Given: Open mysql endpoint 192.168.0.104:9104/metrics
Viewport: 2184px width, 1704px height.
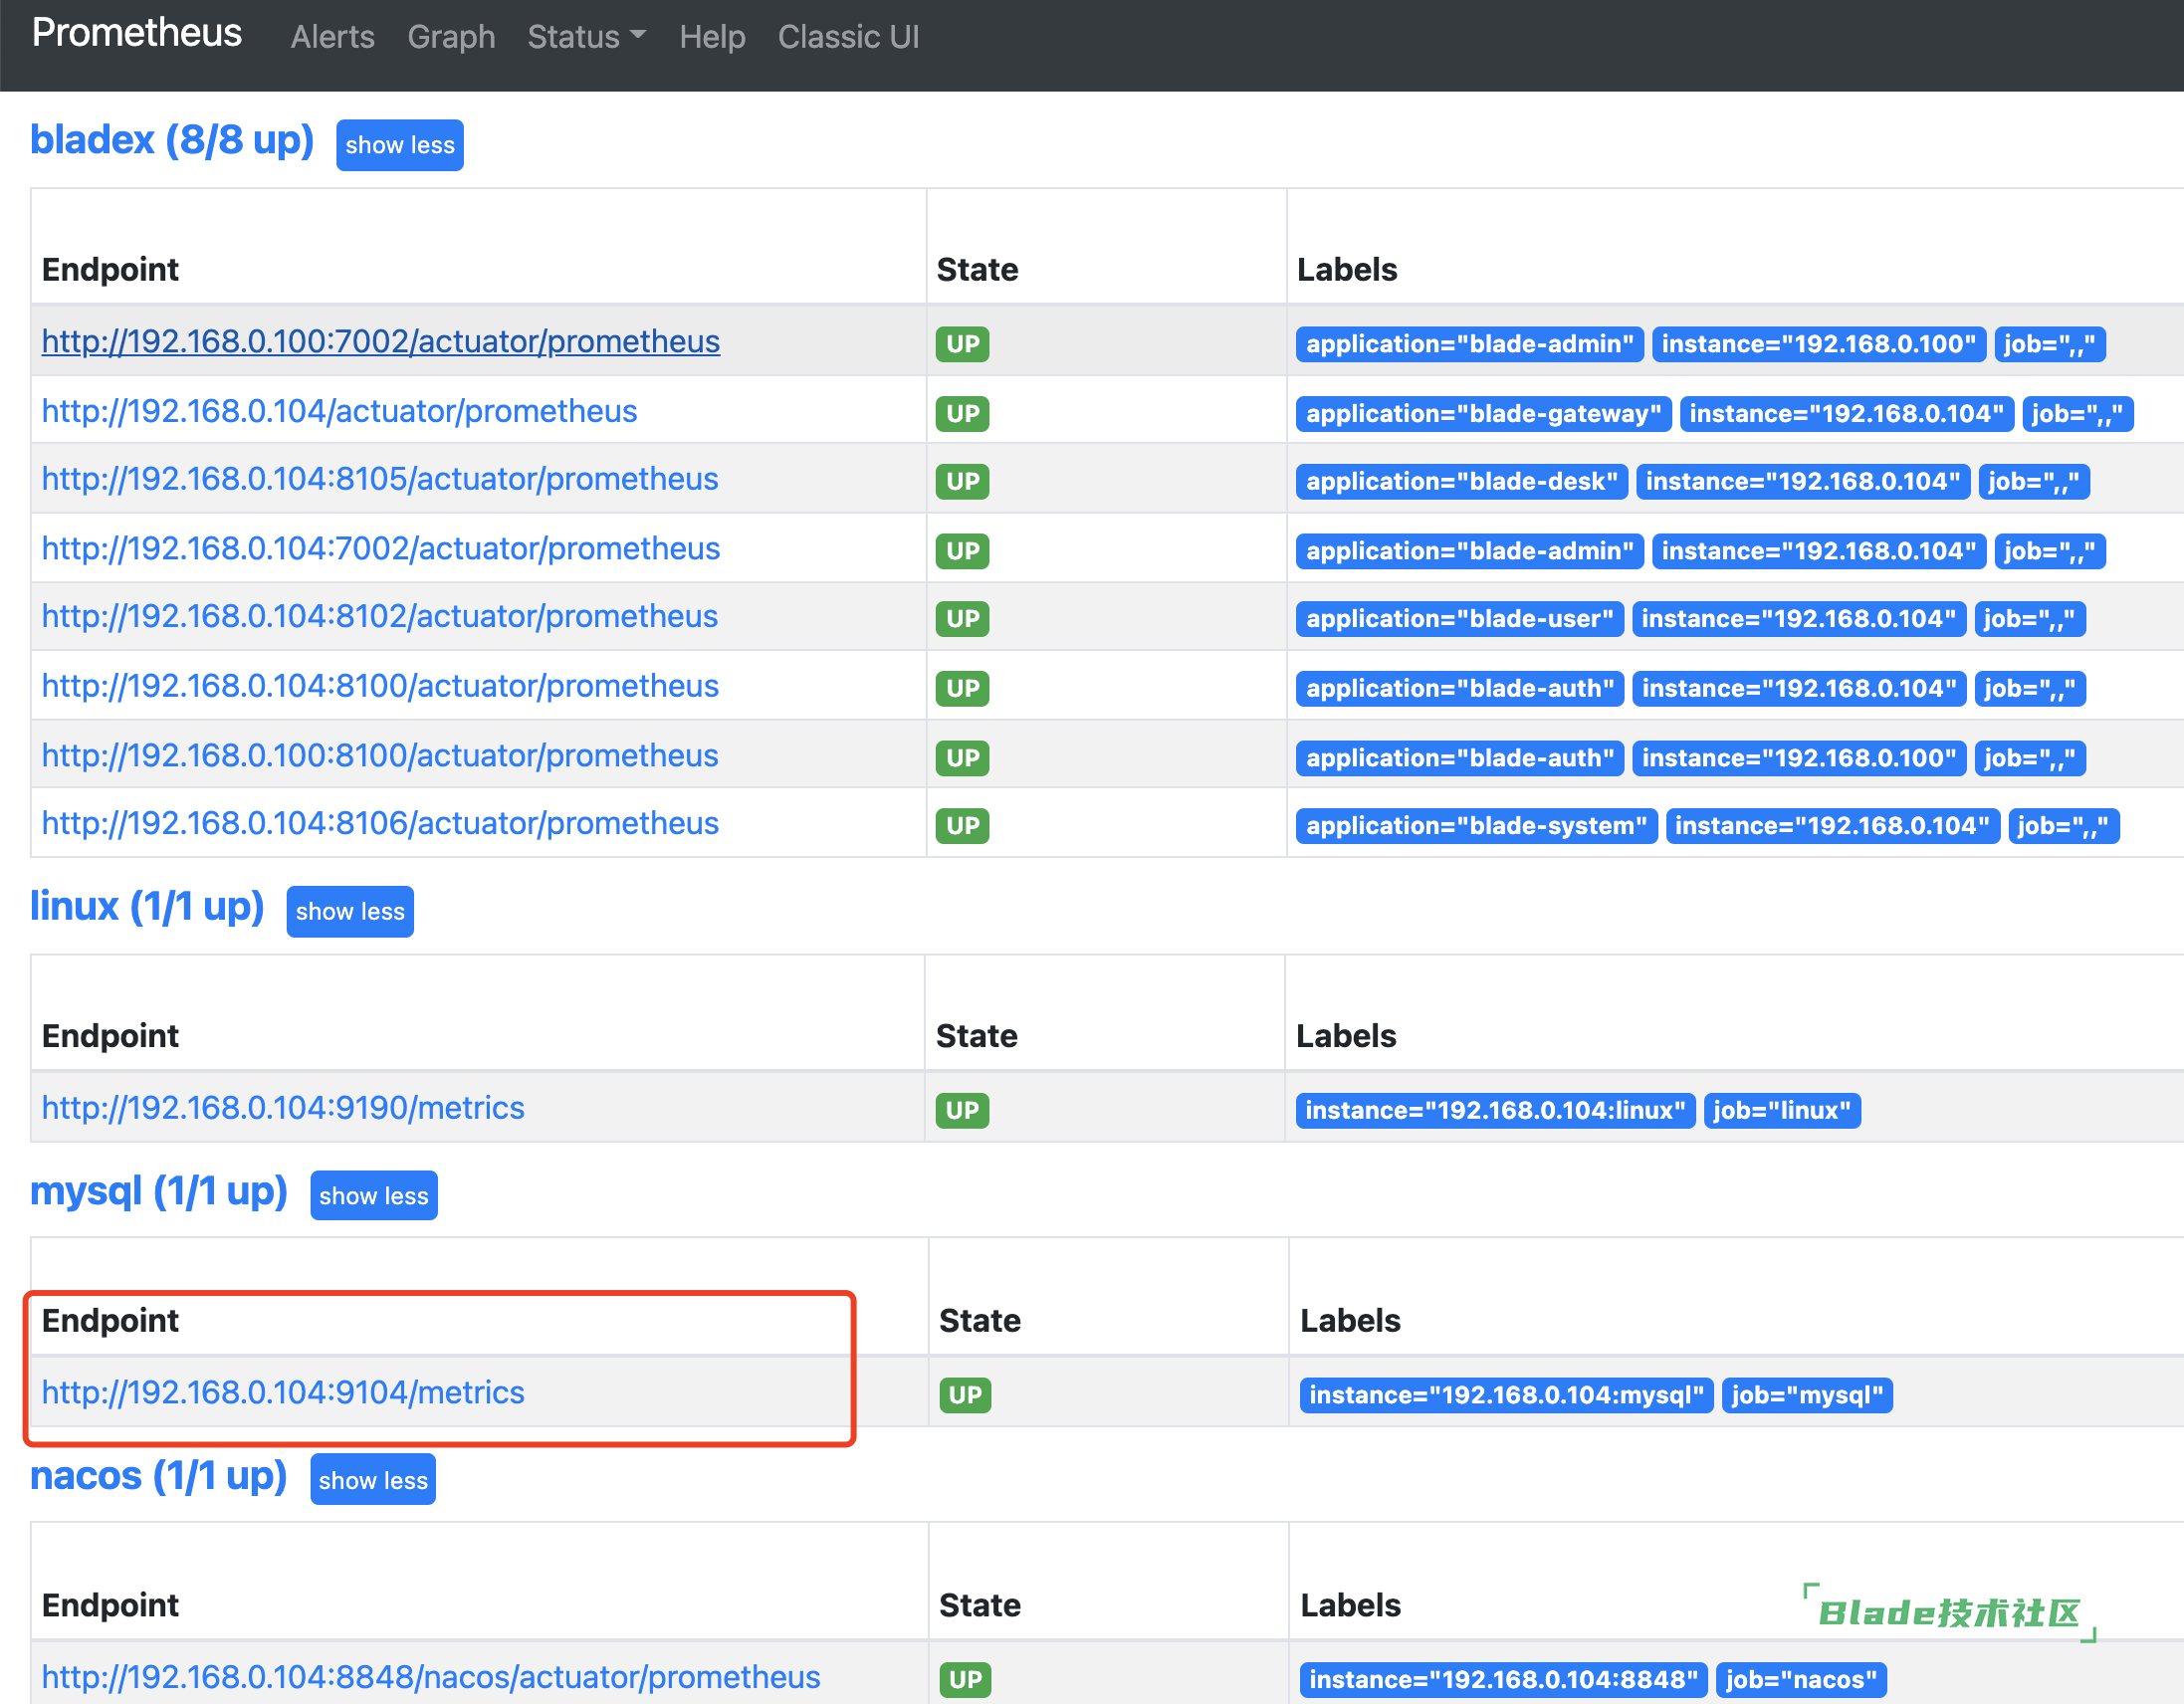Looking at the screenshot, I should pyautogui.click(x=283, y=1392).
